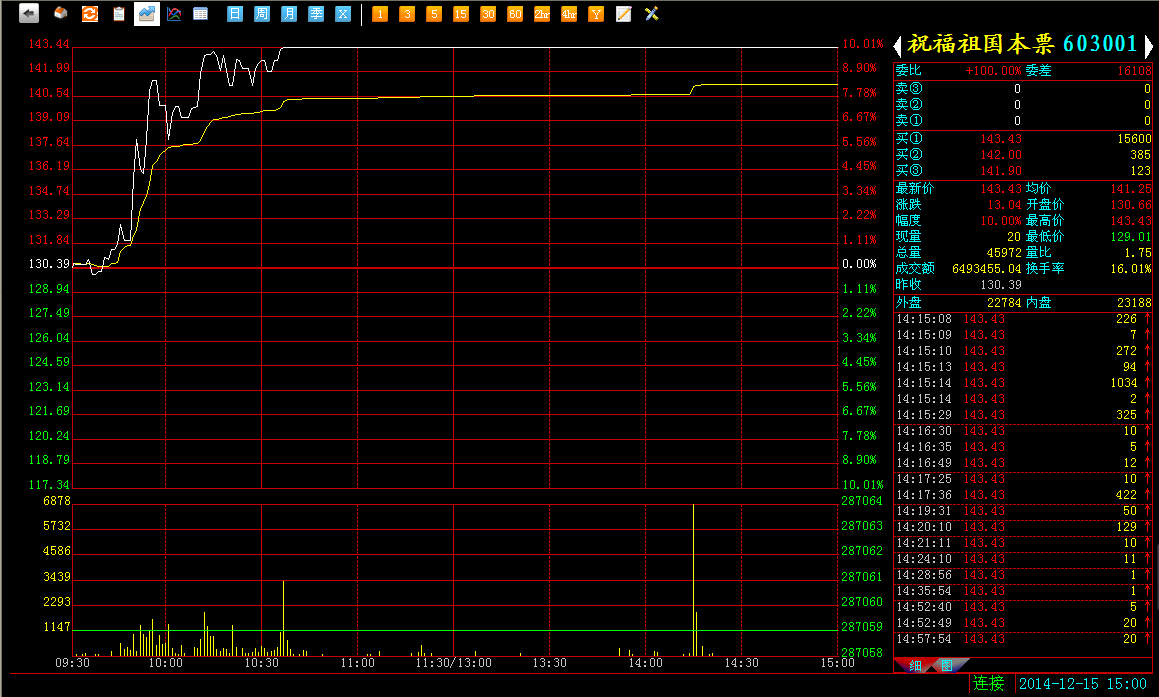Open the tools settings wrench icon
Viewport: 1159px width, 697px height.
pos(651,14)
